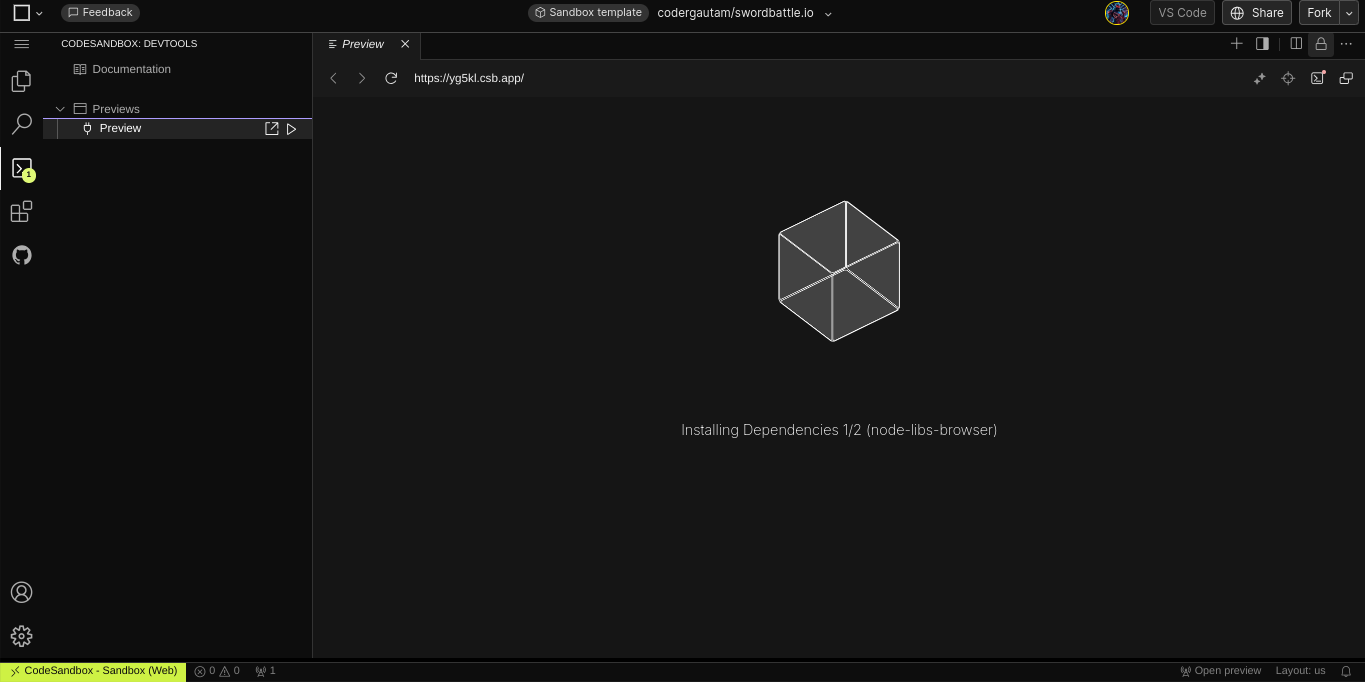Select the Preview tab

pos(362,44)
